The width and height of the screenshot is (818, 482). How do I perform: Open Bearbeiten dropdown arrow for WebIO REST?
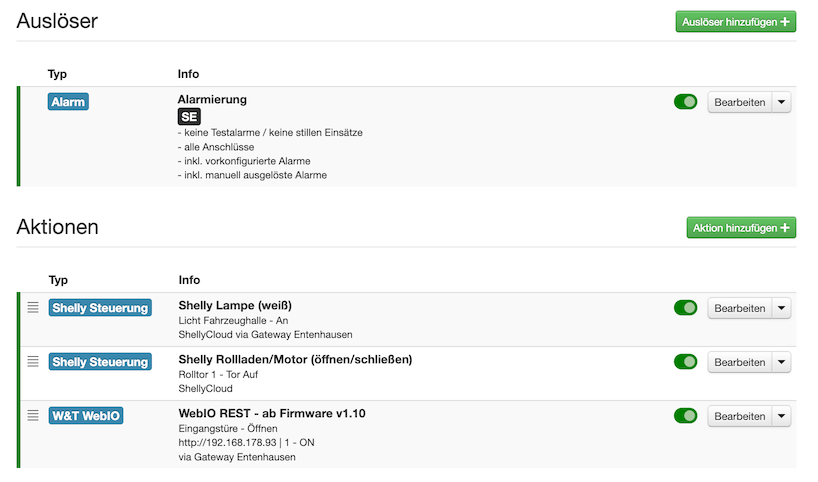click(x=782, y=416)
